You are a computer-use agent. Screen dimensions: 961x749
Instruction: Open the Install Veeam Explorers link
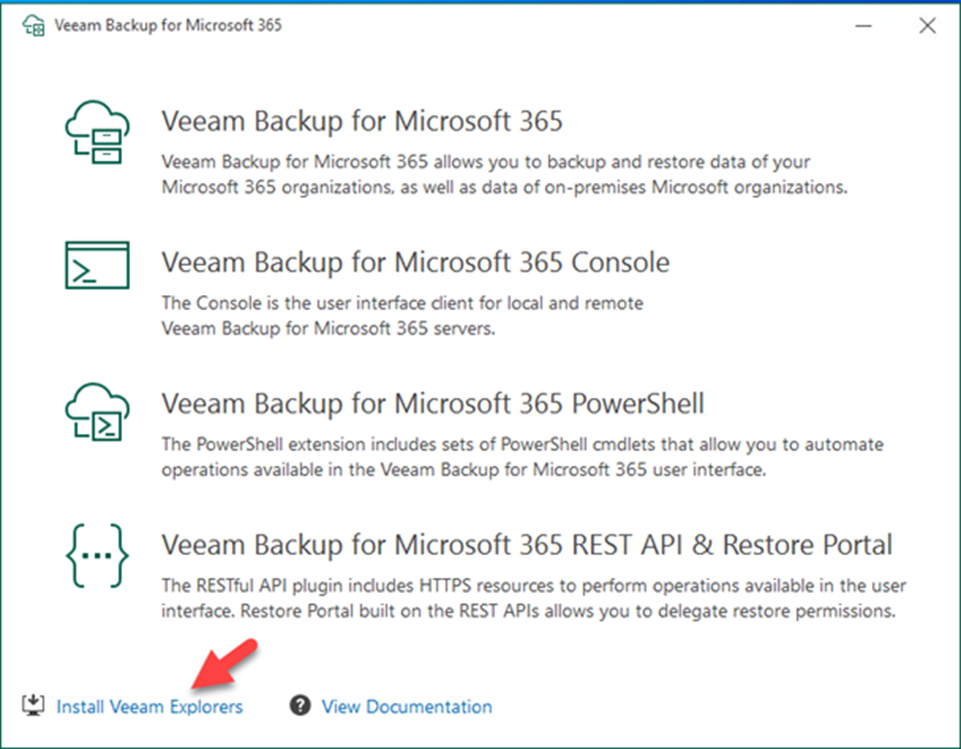[x=150, y=707]
